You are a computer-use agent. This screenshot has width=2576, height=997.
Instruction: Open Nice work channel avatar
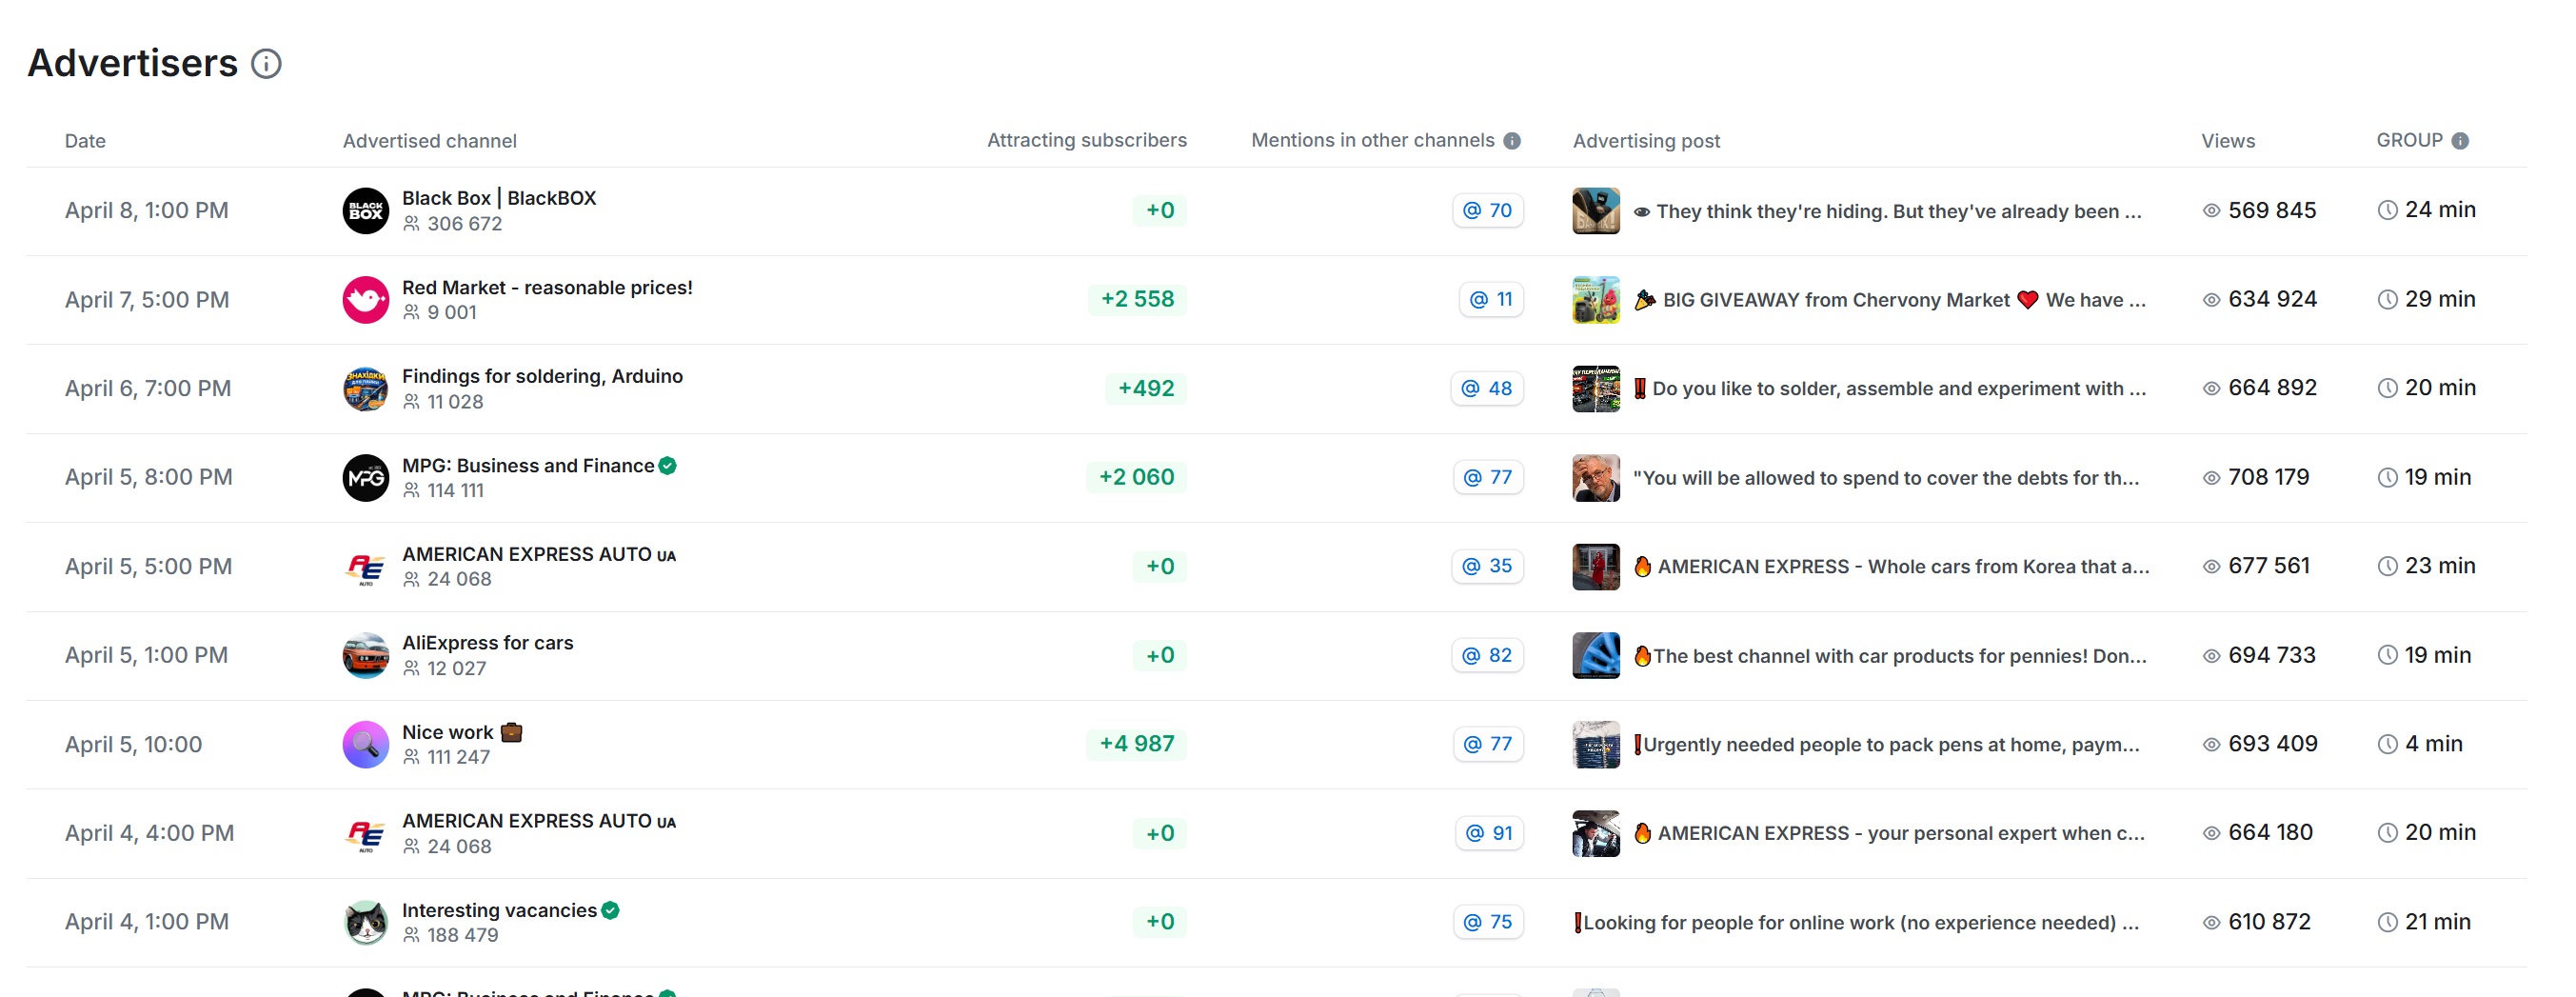coord(366,745)
